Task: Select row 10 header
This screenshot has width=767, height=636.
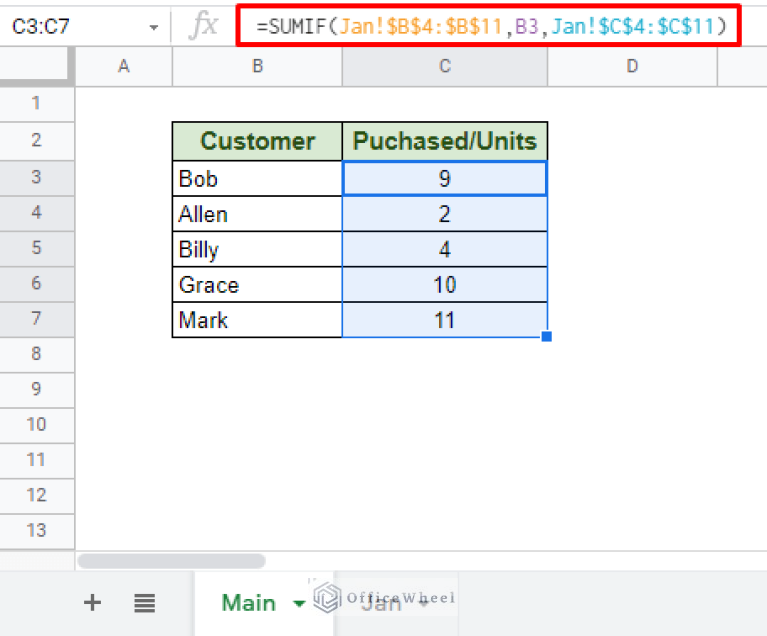Action: pos(36,424)
